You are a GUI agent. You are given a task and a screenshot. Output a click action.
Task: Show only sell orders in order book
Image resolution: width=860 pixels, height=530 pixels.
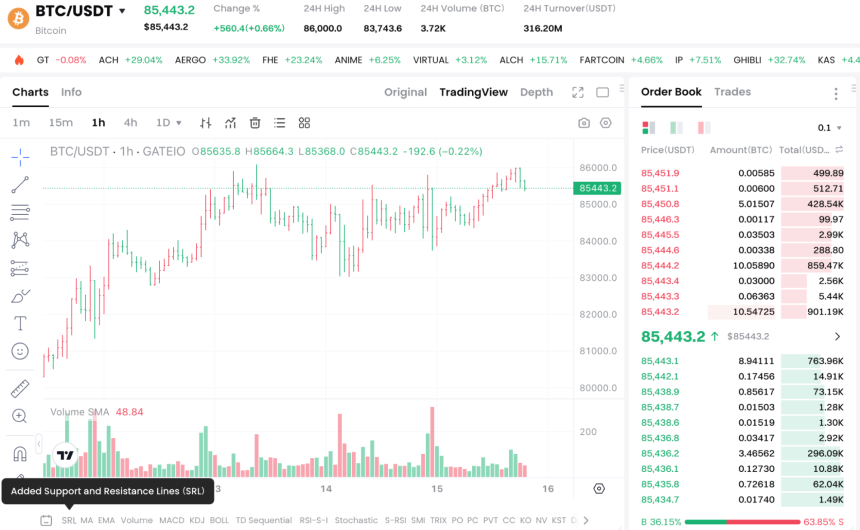coord(704,128)
